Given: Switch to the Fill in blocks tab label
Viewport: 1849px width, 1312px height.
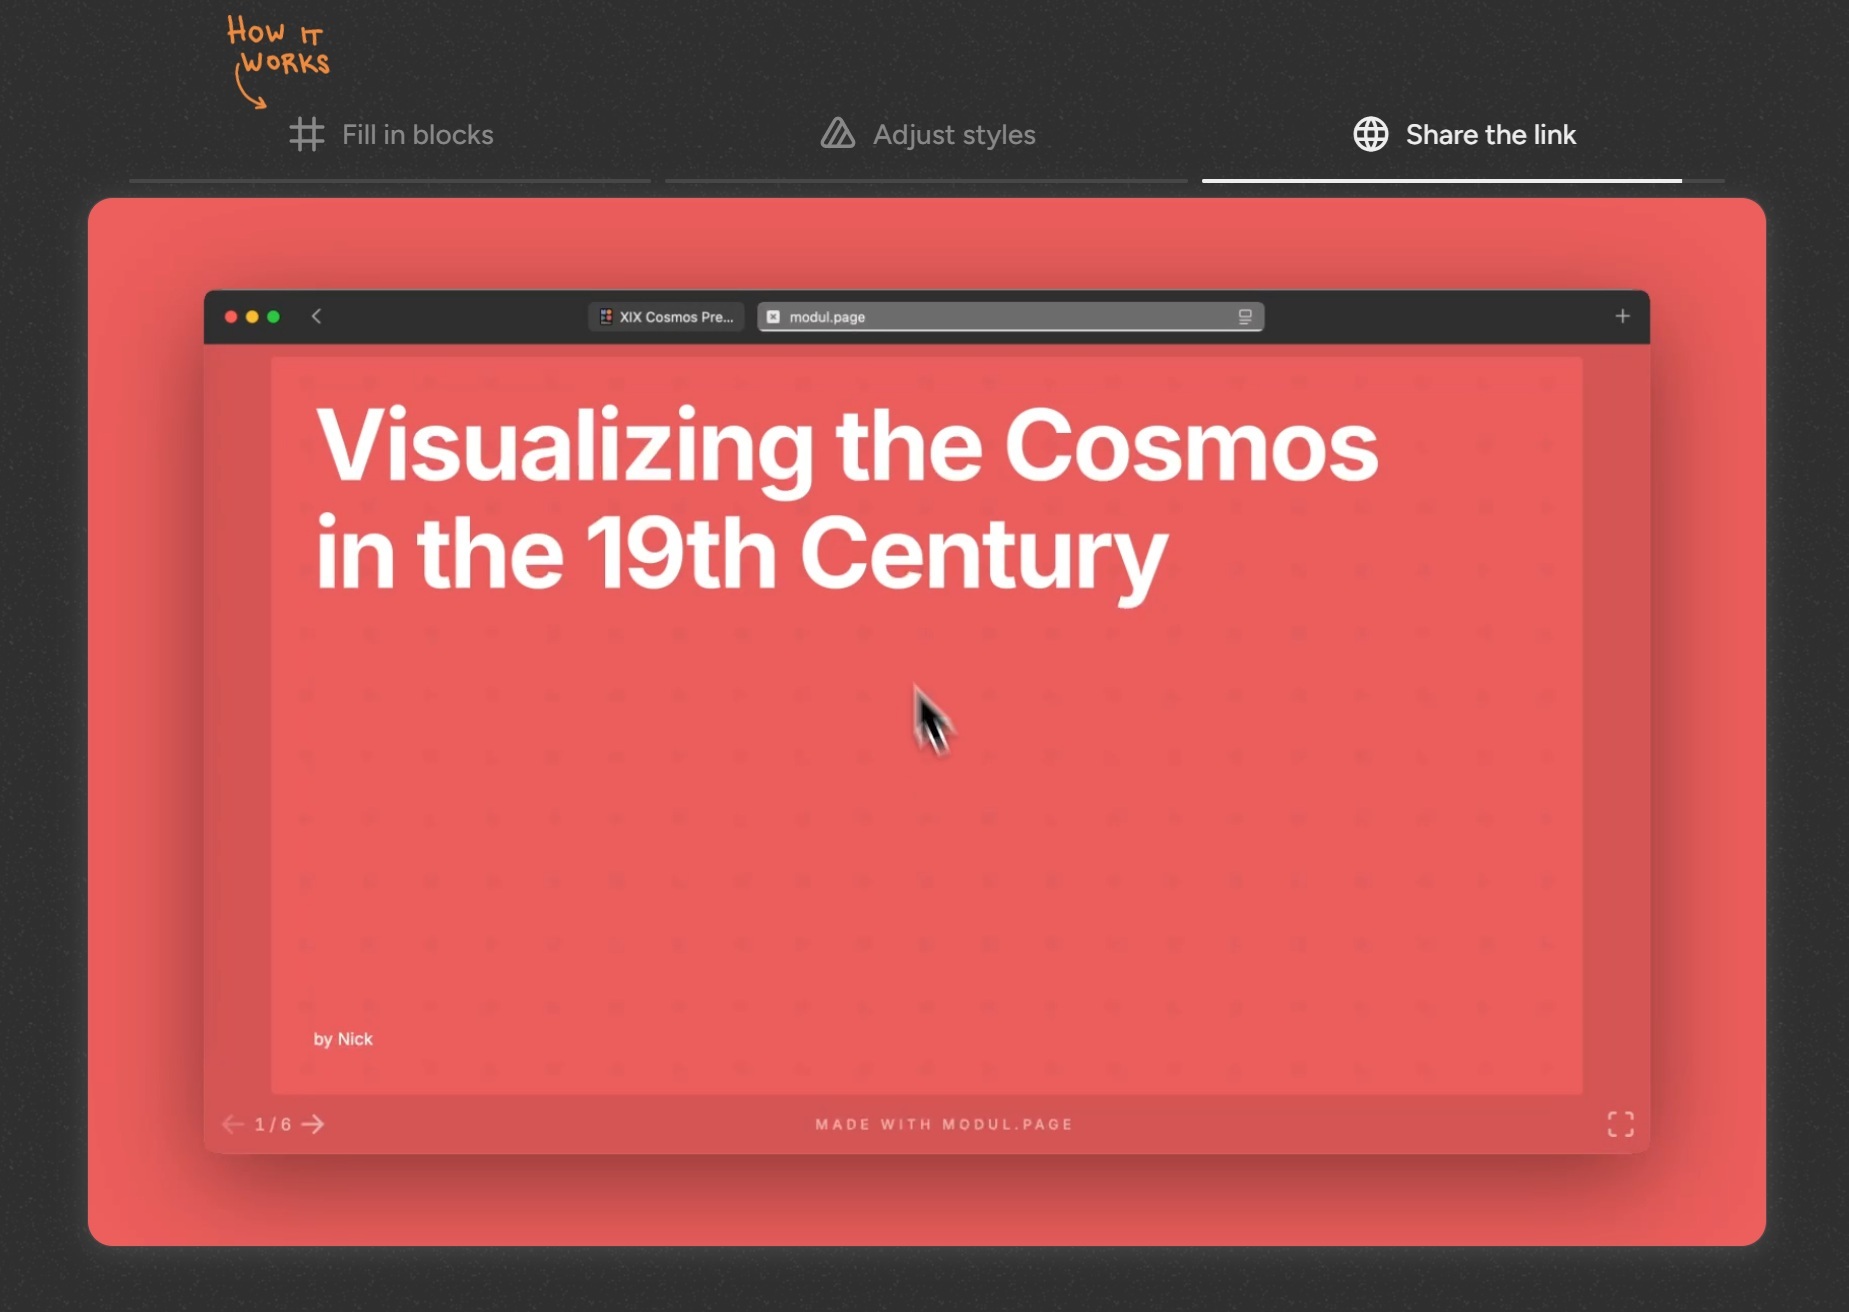Looking at the screenshot, I should (x=417, y=135).
